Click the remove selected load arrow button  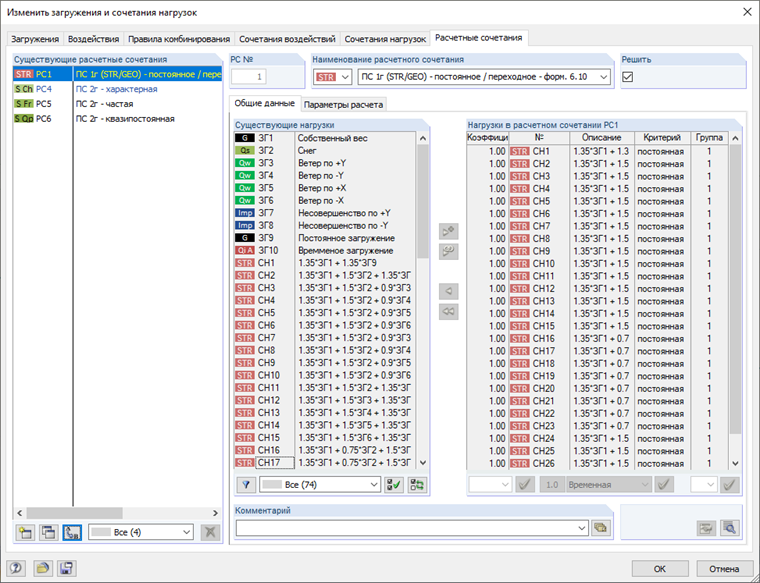click(x=448, y=291)
